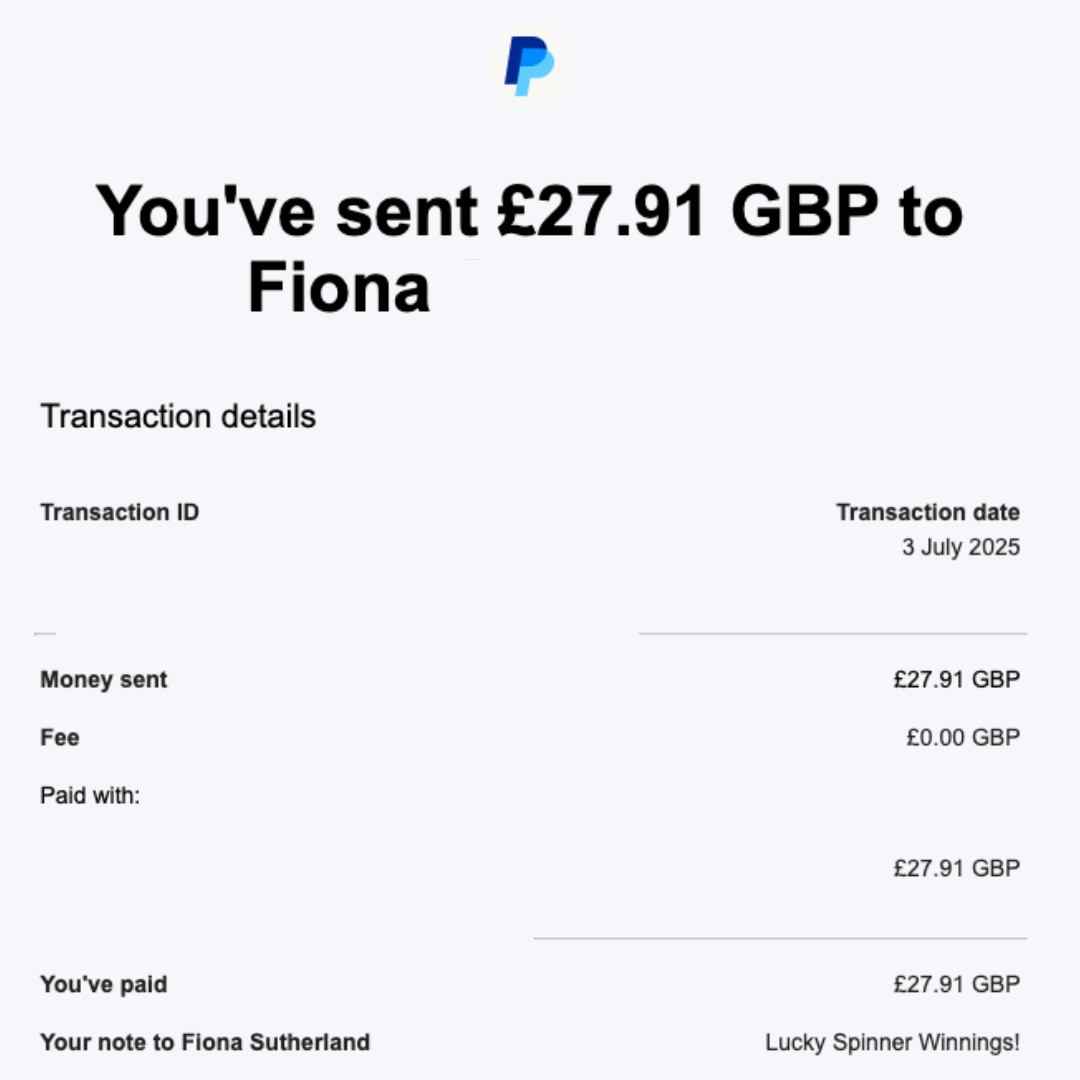The width and height of the screenshot is (1080, 1080).
Task: Click Your note to Fiona Sutherland label
Action: (205, 1042)
